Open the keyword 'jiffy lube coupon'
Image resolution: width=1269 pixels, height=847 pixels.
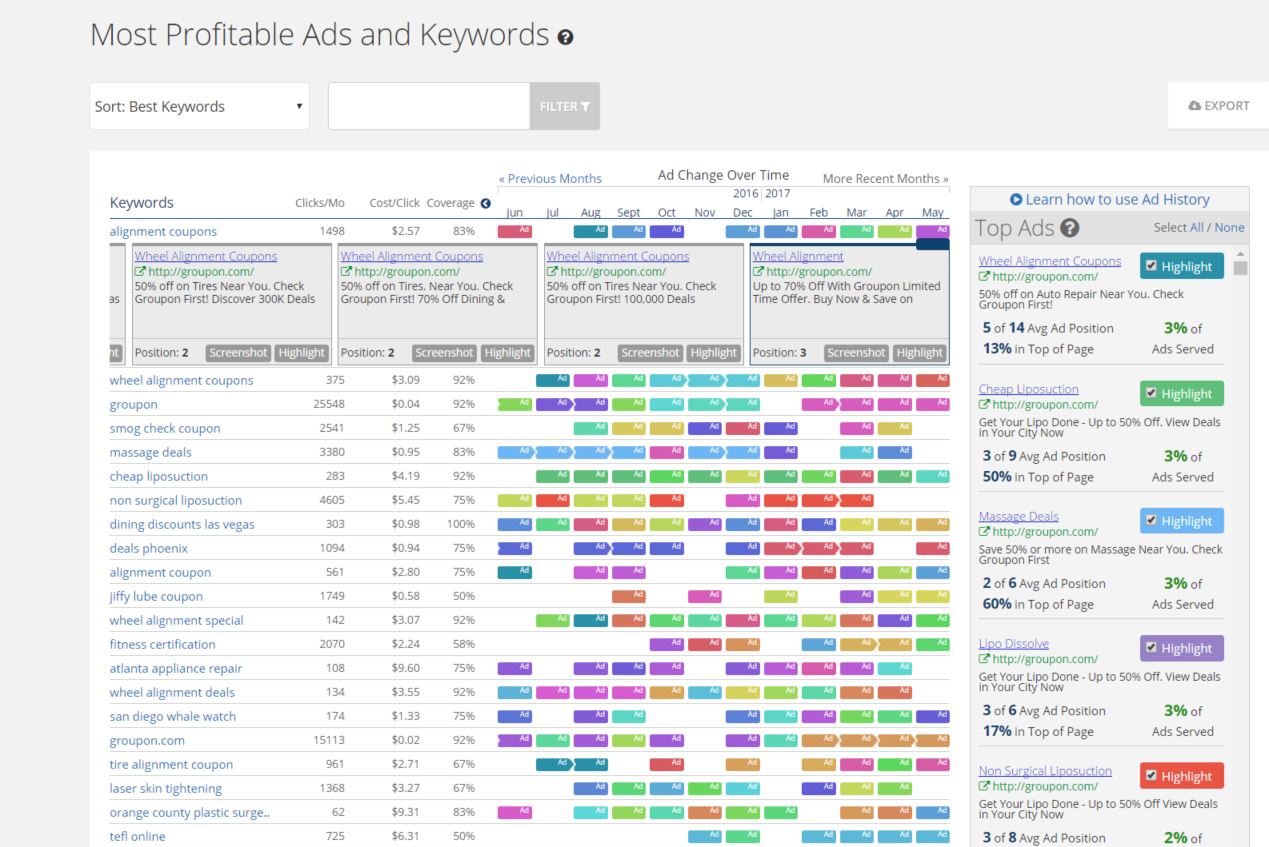tap(156, 596)
